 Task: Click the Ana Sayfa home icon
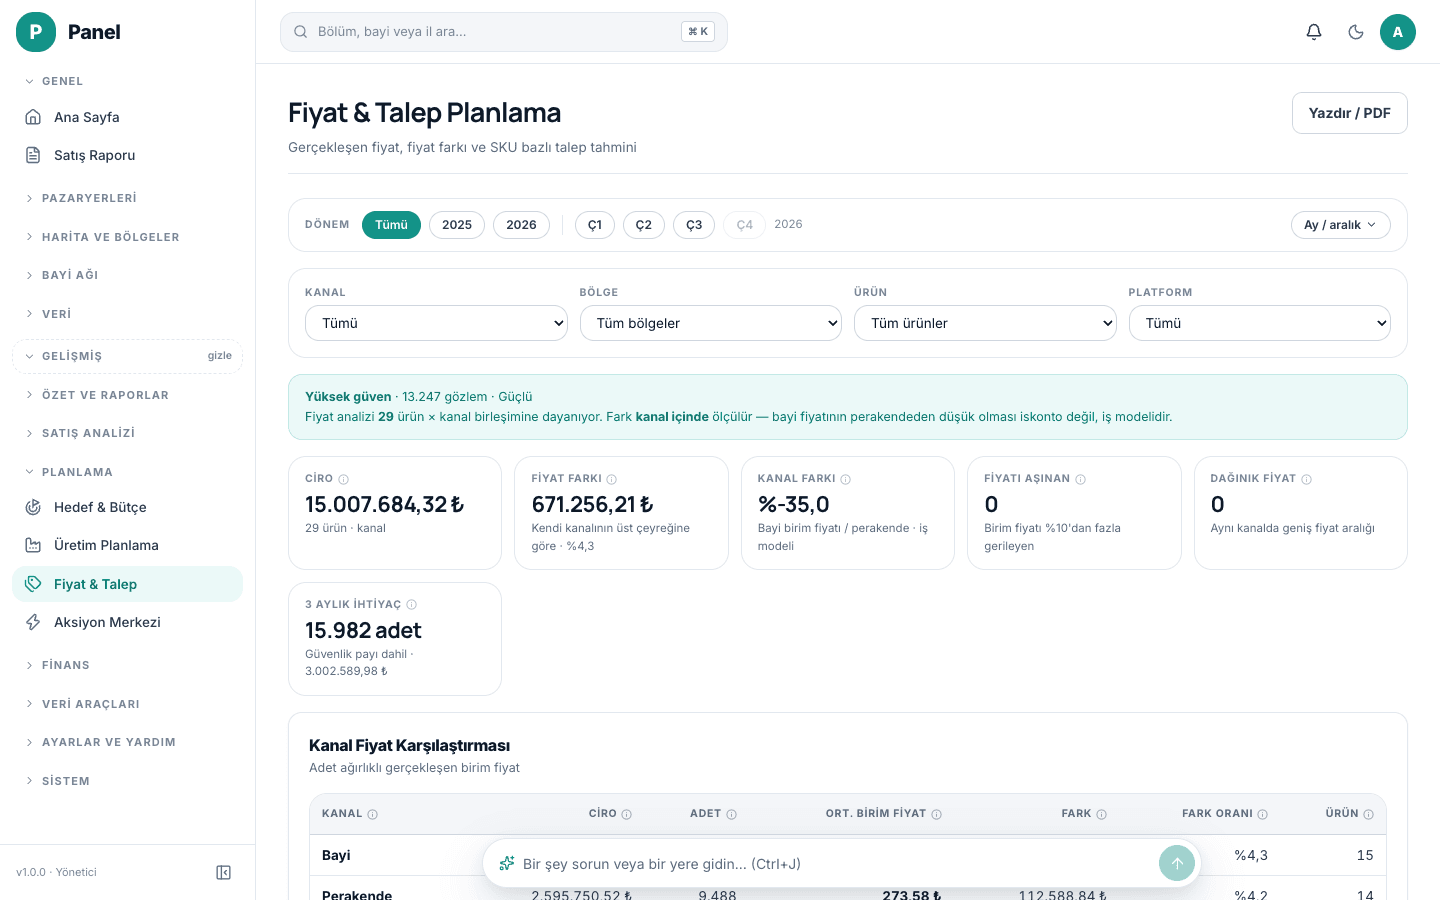pos(33,117)
